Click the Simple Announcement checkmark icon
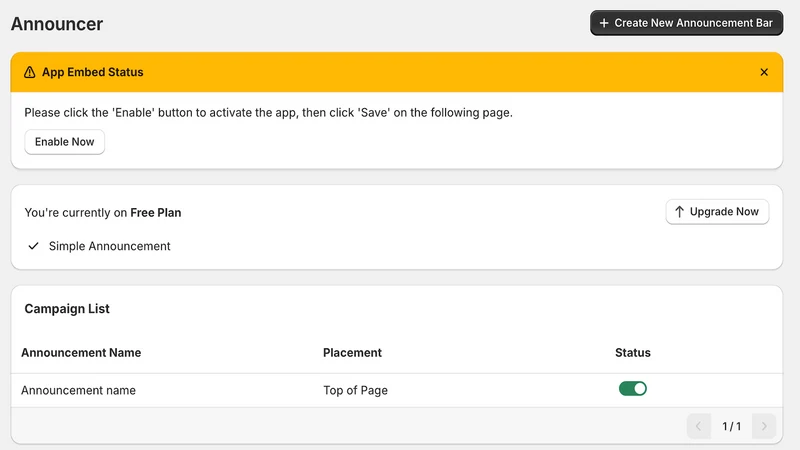Image resolution: width=800 pixels, height=450 pixels. click(x=34, y=246)
